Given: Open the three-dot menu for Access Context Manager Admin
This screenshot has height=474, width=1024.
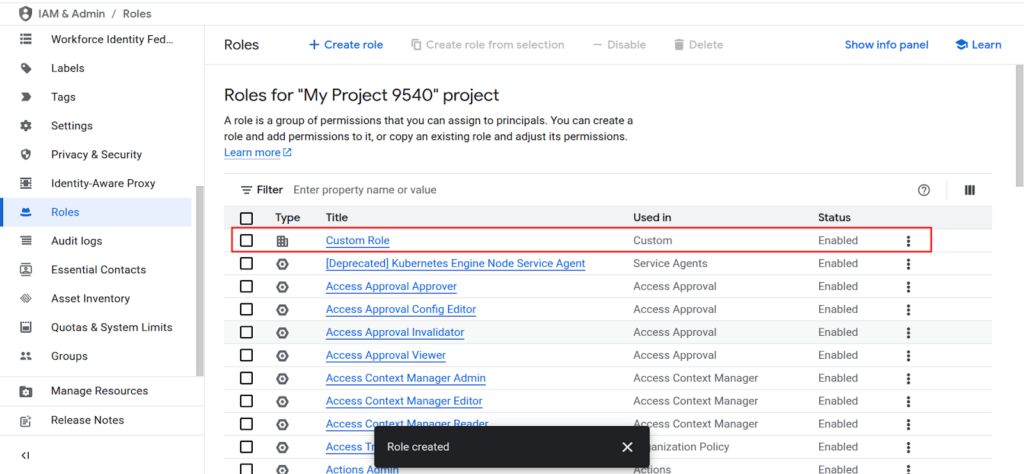Looking at the screenshot, I should tap(908, 378).
